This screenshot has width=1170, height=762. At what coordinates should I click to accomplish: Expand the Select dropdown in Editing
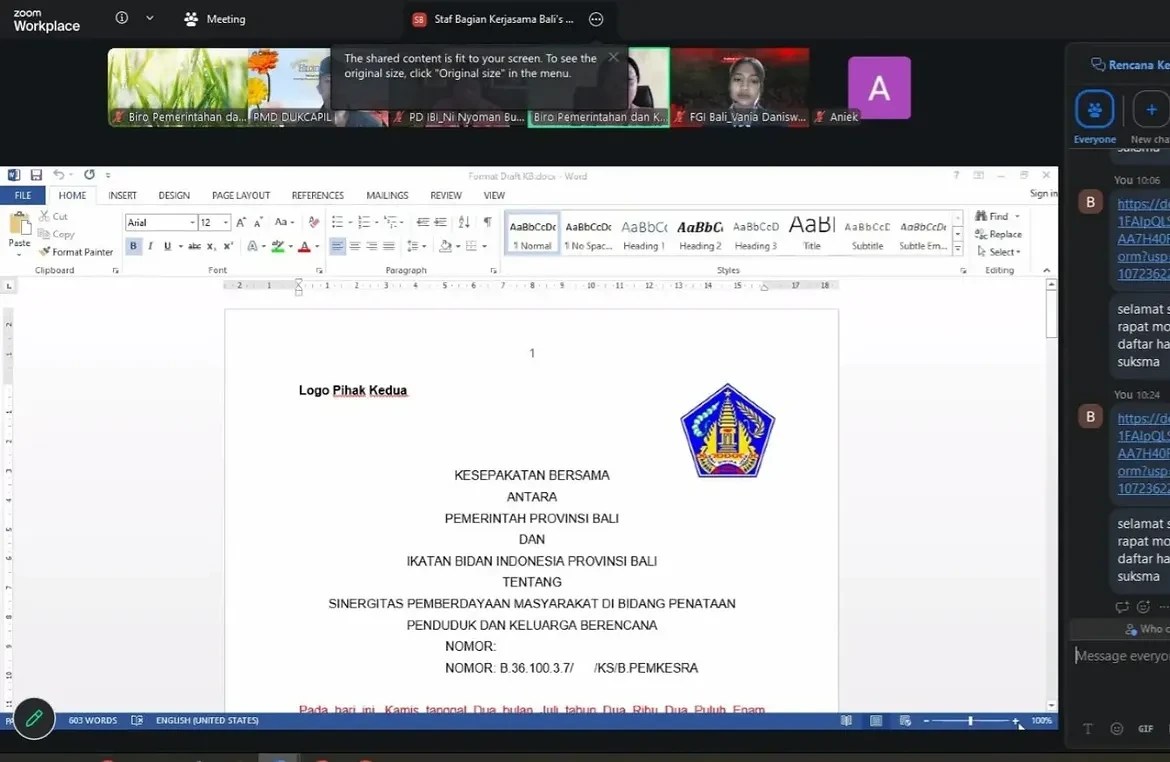(x=999, y=252)
